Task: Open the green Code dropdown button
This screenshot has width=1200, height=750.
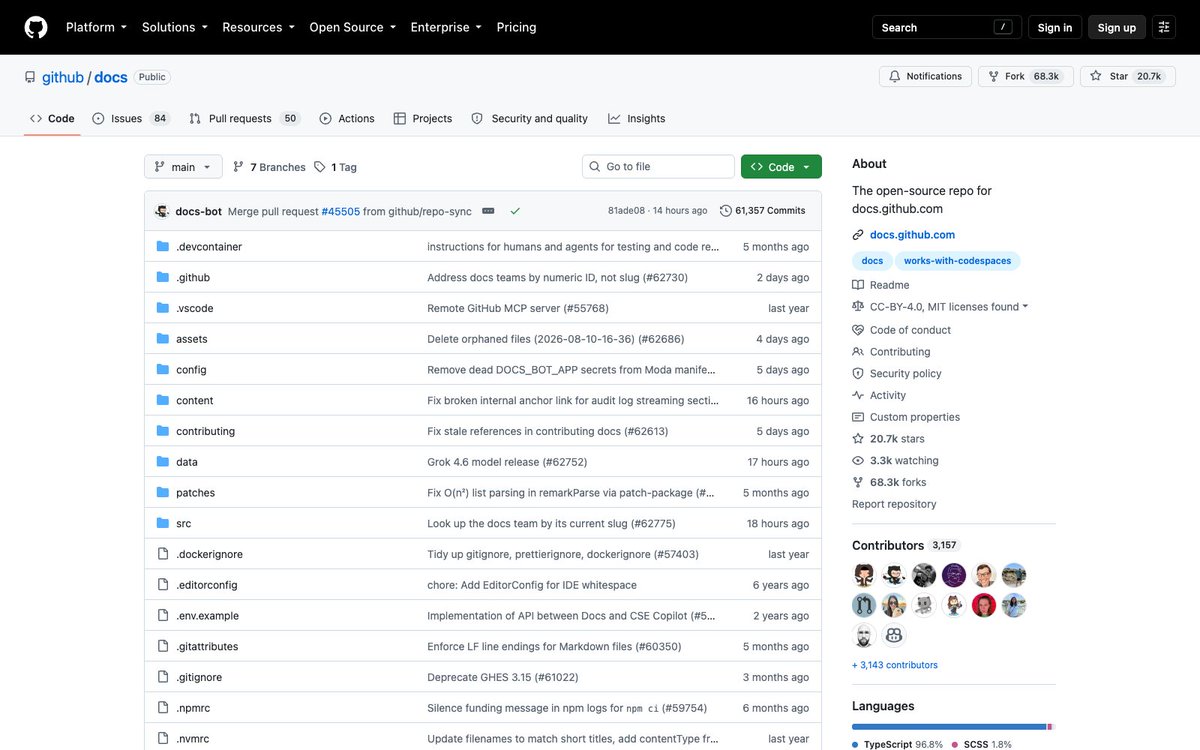Action: [781, 167]
